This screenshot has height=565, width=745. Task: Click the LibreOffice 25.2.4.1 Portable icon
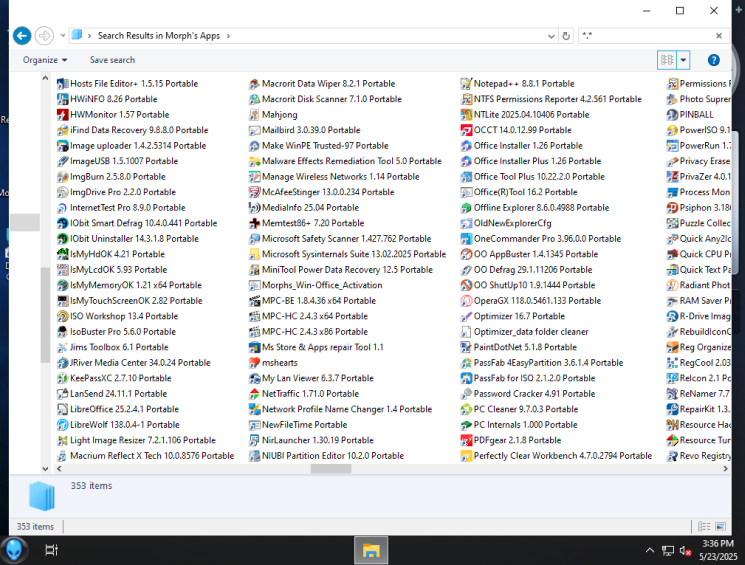[62, 409]
